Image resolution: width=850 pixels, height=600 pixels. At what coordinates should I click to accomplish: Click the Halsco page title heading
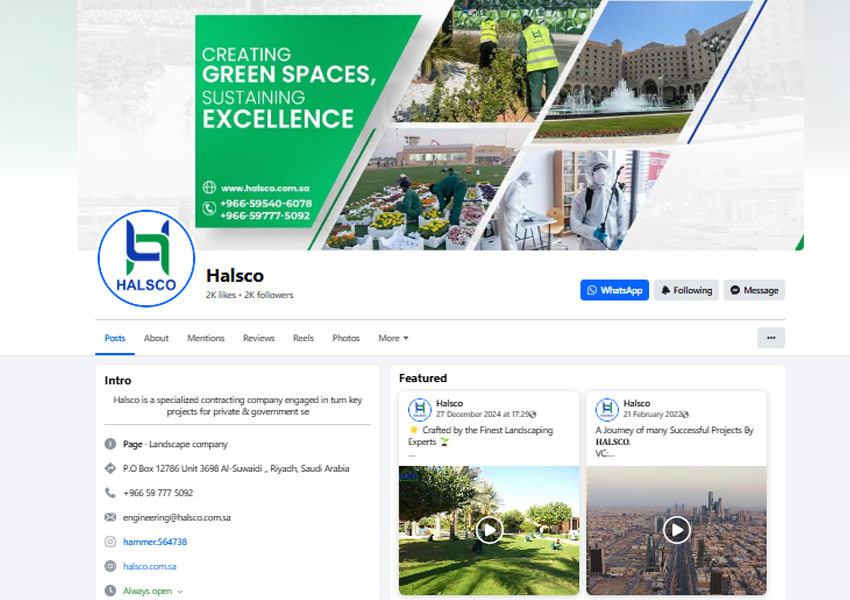point(235,275)
